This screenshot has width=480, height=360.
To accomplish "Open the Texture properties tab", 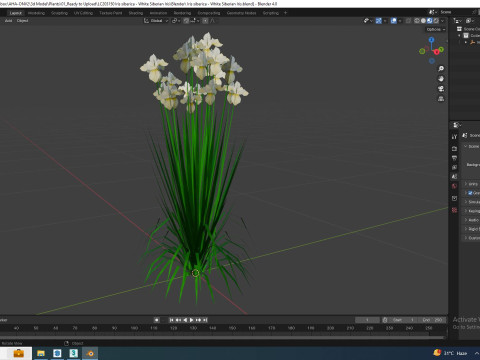I will pyautogui.click(x=454, y=210).
